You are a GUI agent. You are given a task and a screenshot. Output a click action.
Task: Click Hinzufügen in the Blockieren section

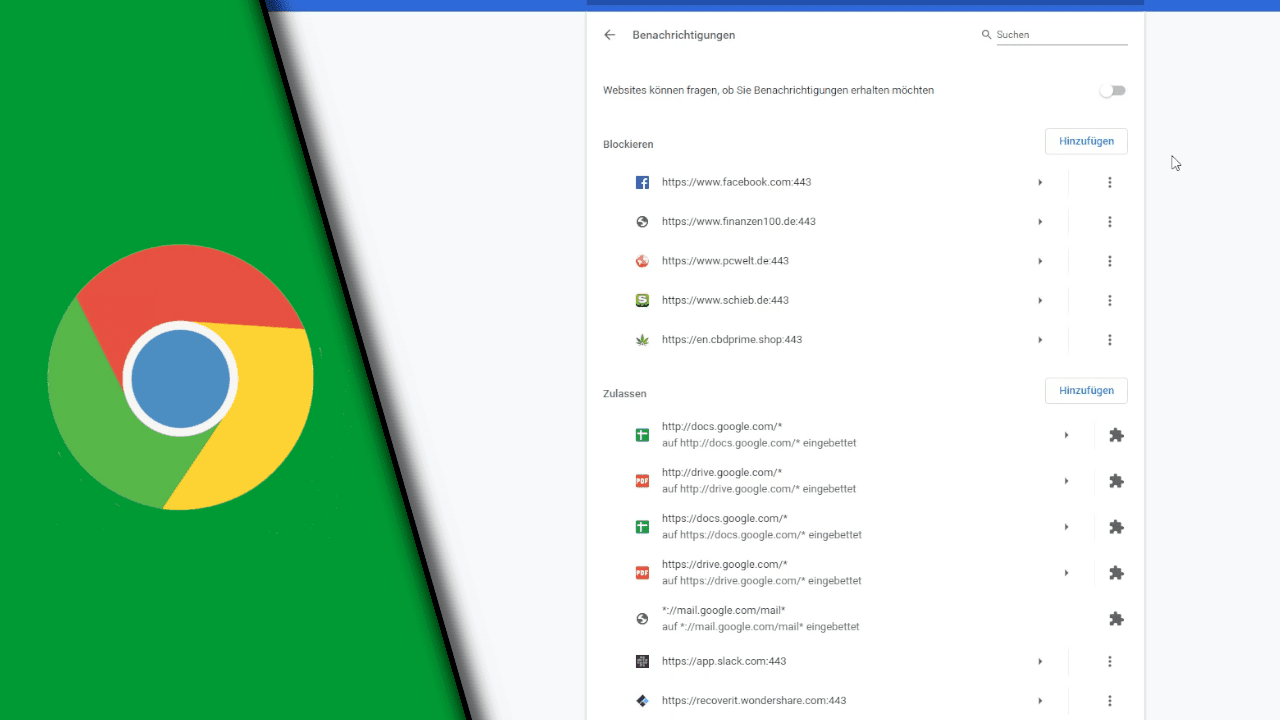[x=1086, y=141]
